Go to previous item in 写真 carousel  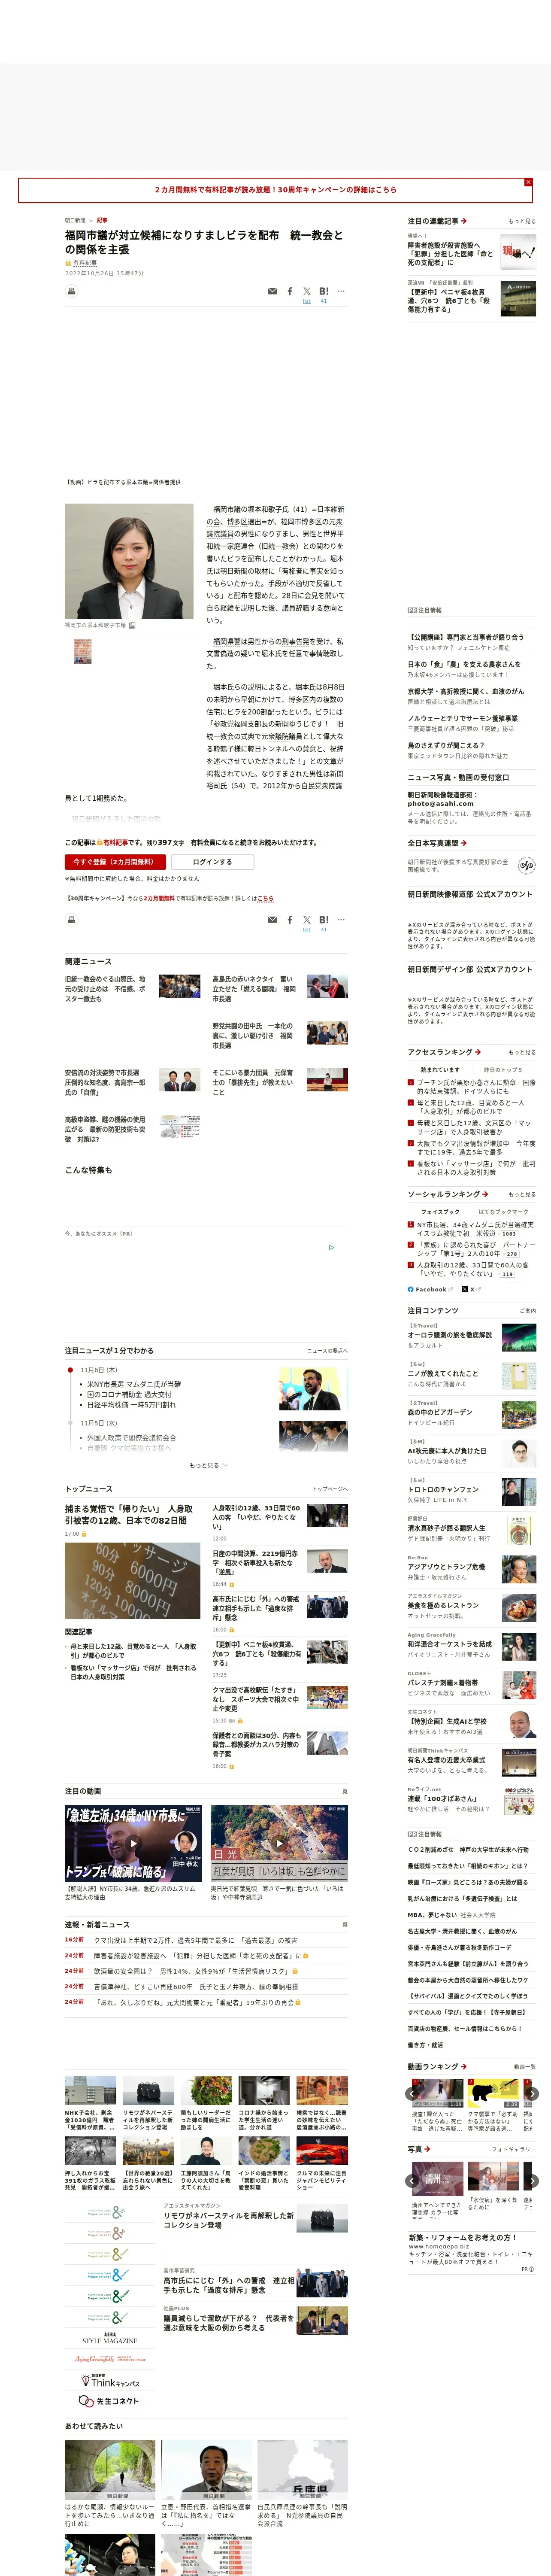point(411,2180)
